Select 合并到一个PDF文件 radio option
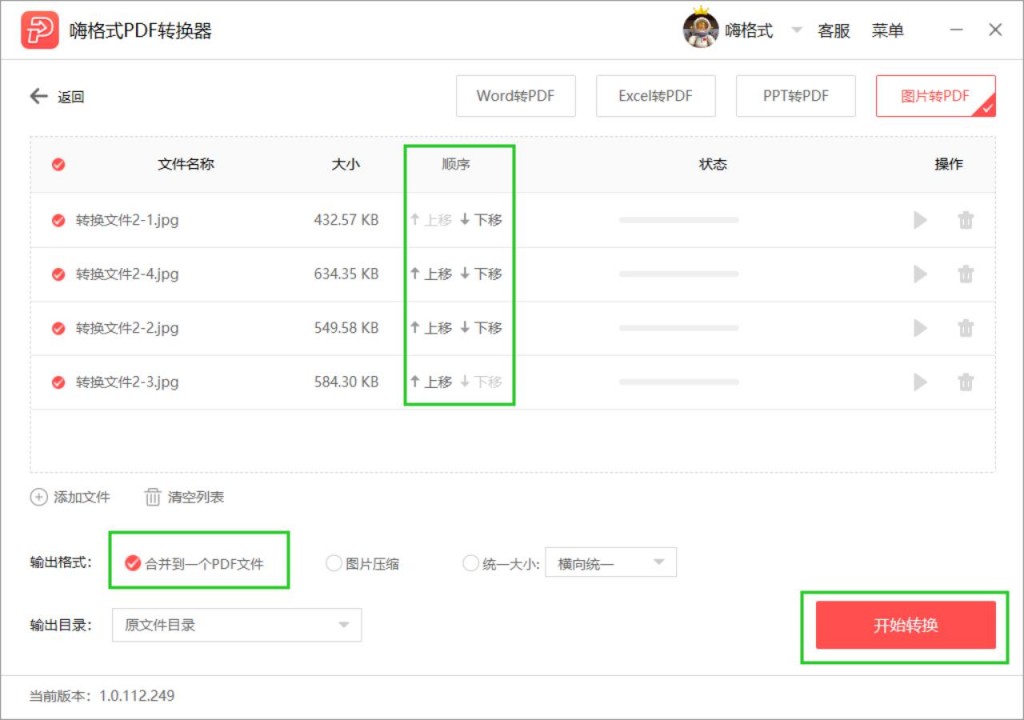Viewport: 1024px width, 720px height. tap(132, 563)
